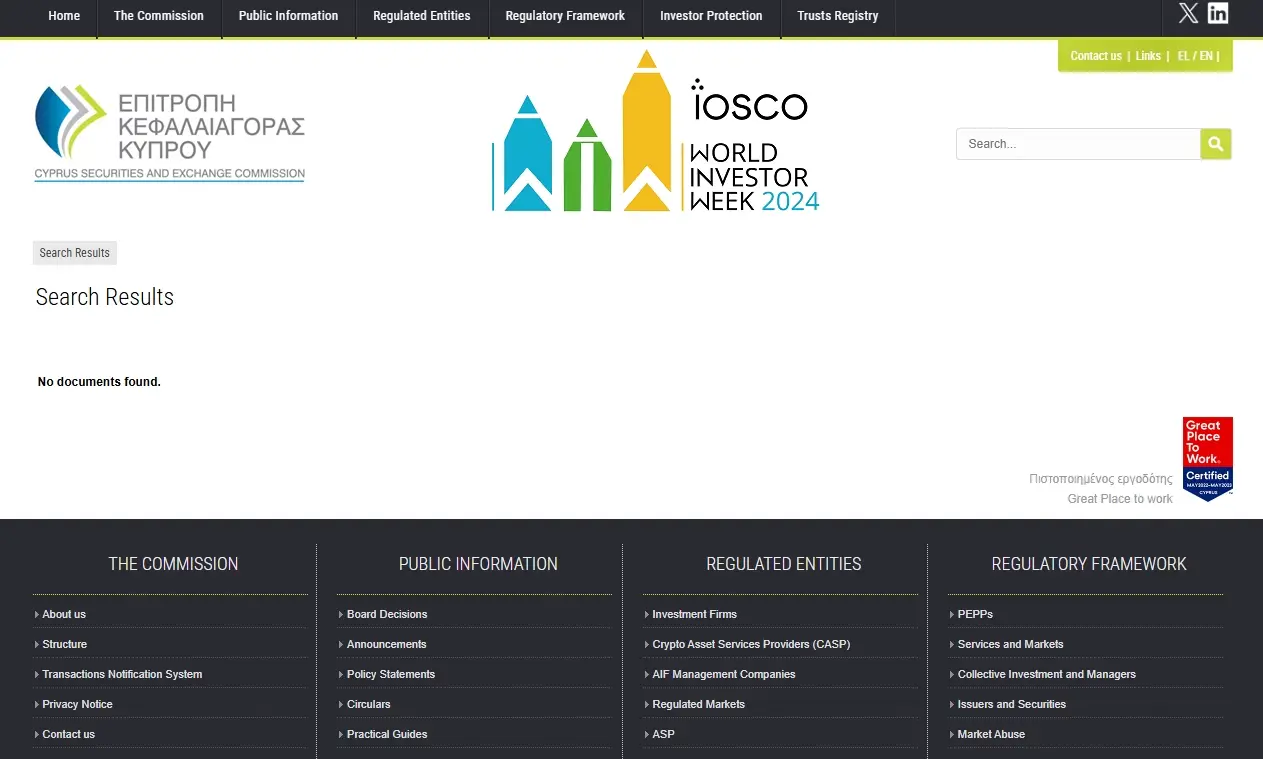Viewport: 1263px width, 759px height.
Task: Open the Investor Protection menu
Action: (x=711, y=16)
